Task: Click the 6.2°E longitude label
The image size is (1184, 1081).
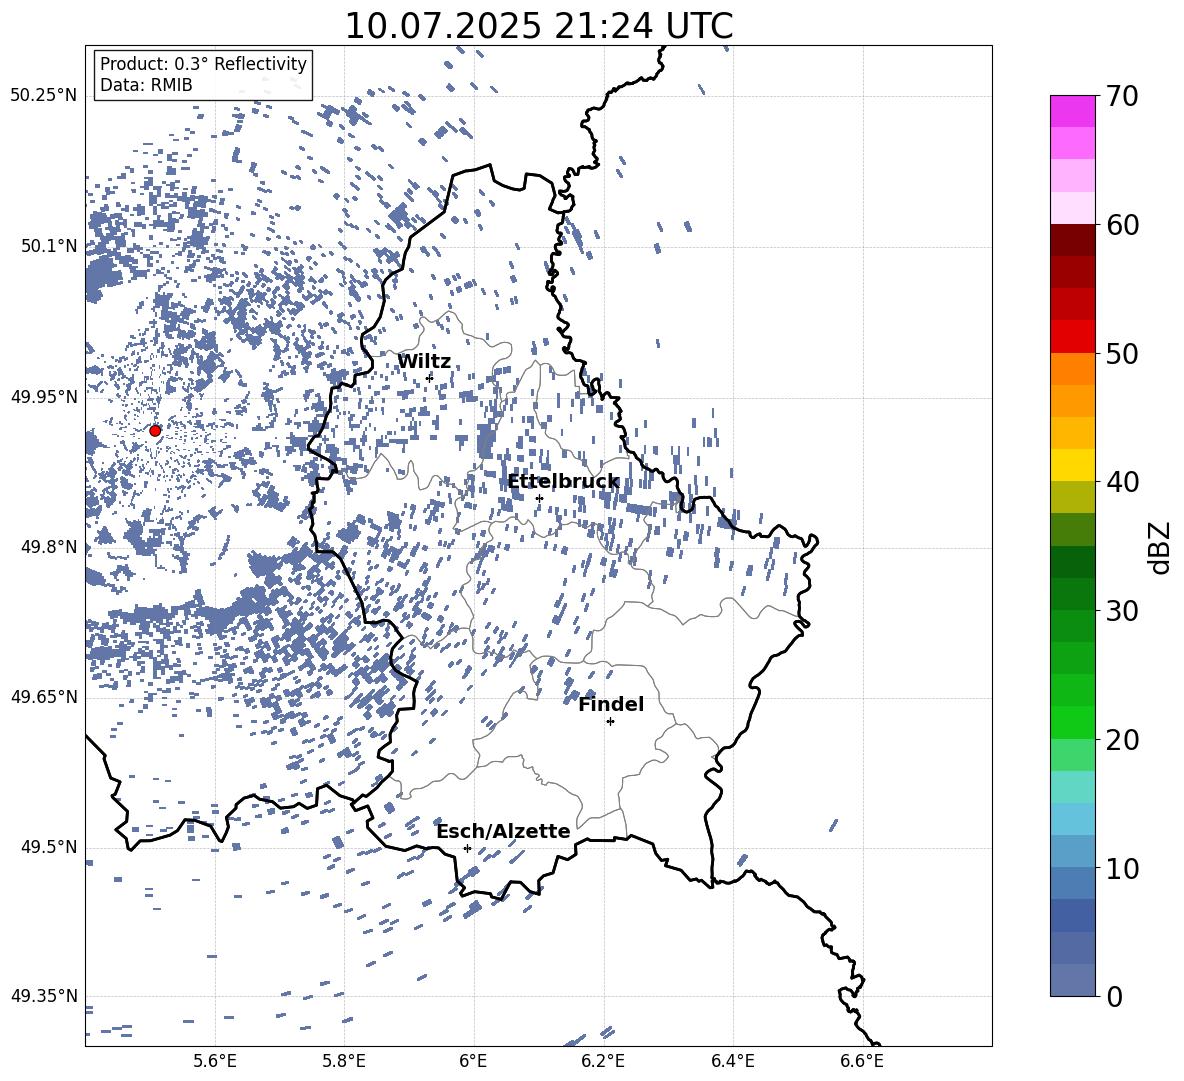Action: click(603, 1061)
